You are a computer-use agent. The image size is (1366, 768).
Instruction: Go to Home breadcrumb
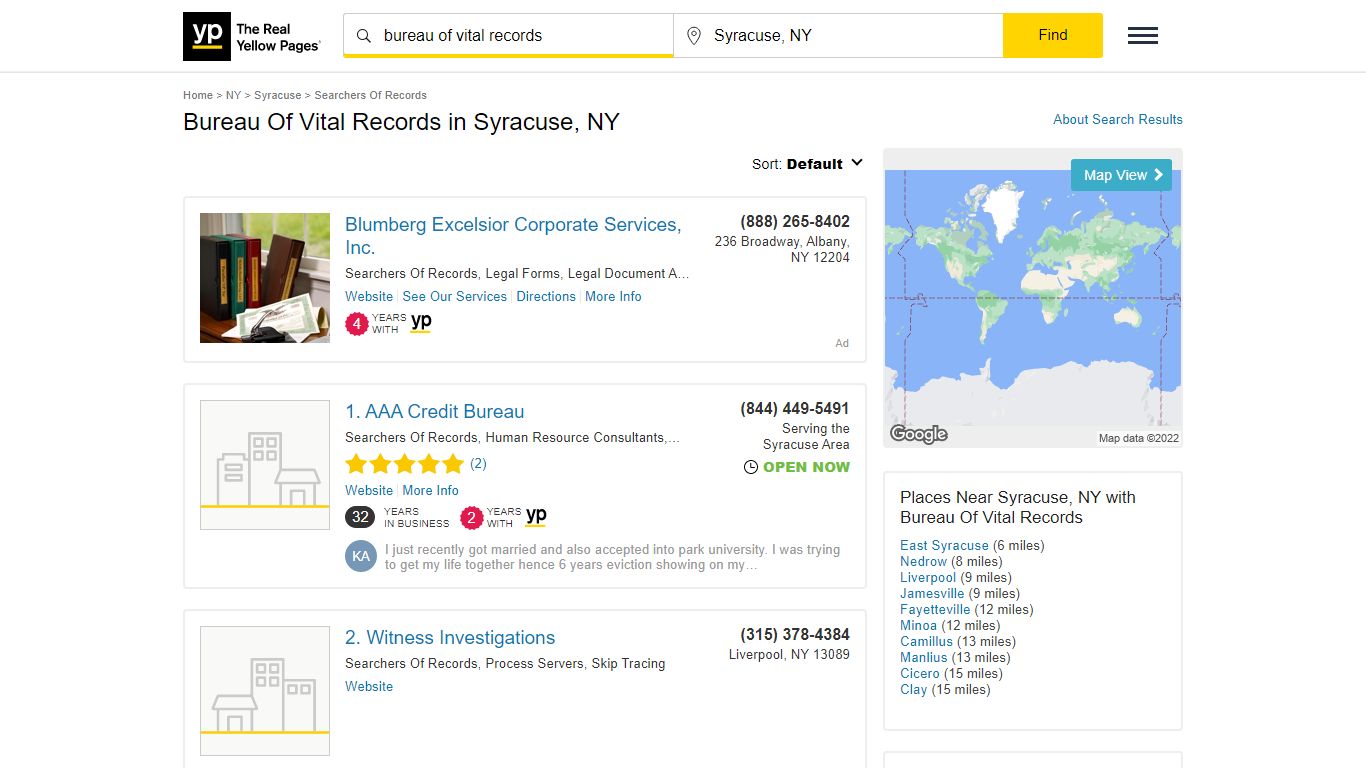(198, 95)
